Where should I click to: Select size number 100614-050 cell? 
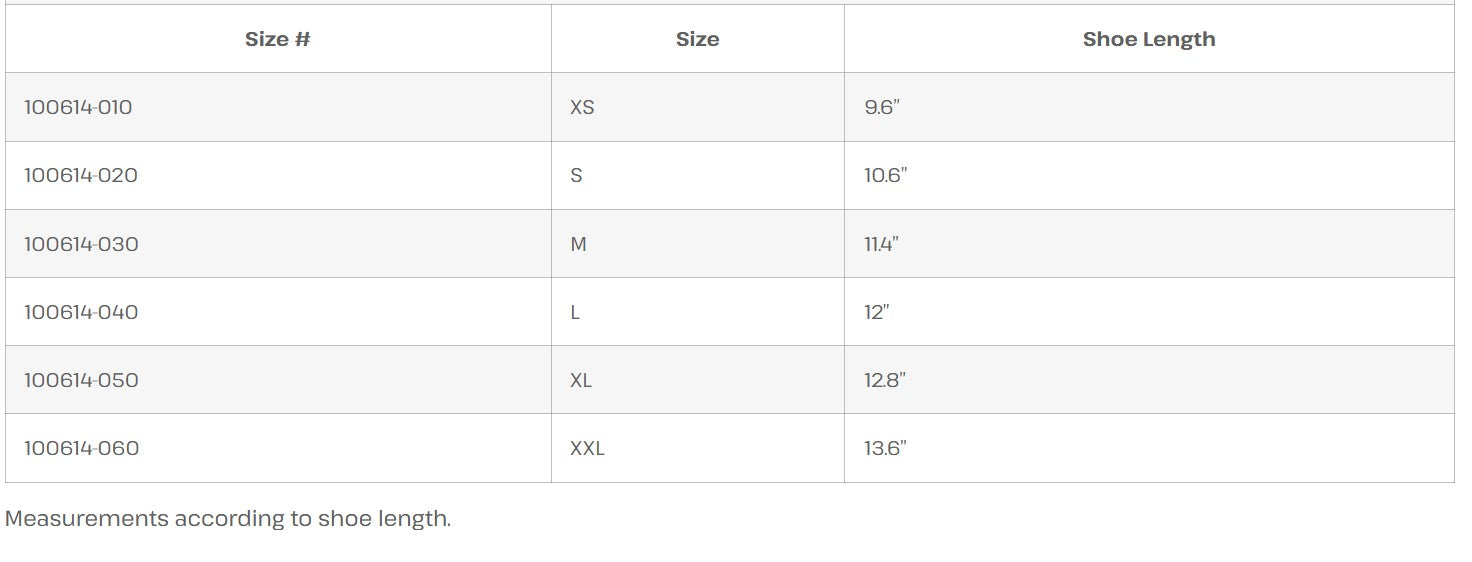[81, 380]
